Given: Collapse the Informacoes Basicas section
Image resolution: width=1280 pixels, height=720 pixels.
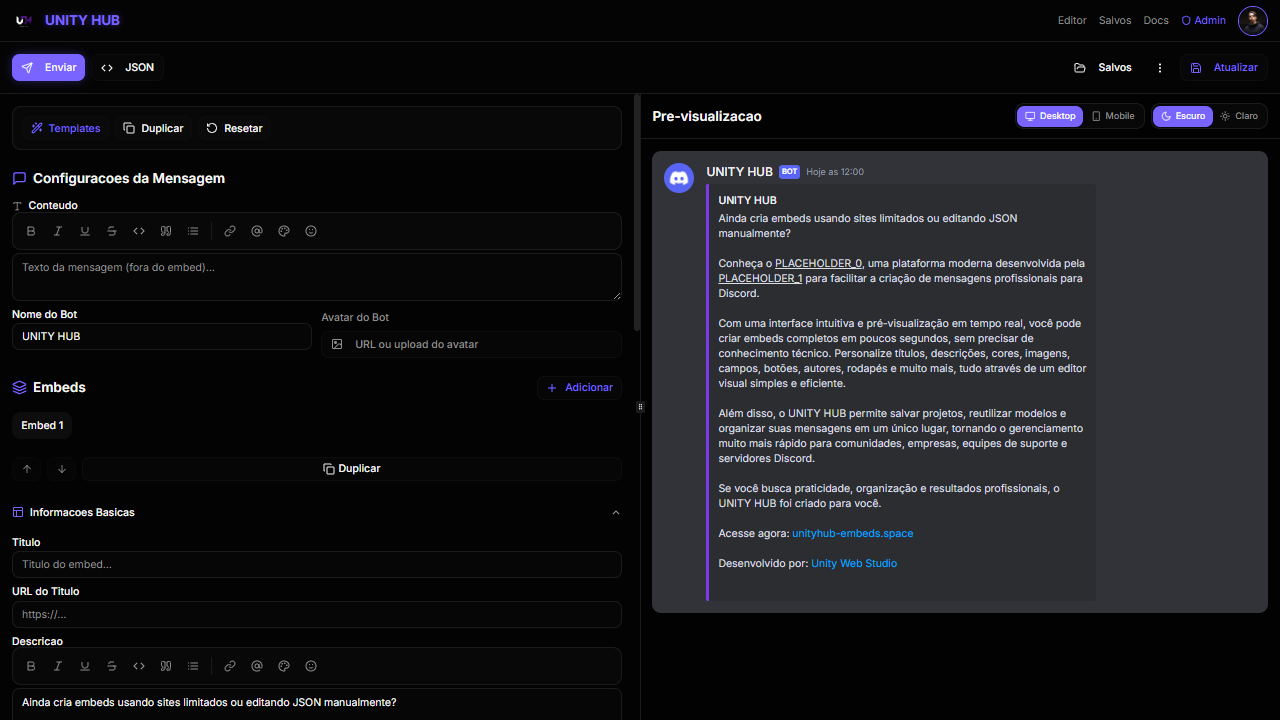Looking at the screenshot, I should point(616,513).
